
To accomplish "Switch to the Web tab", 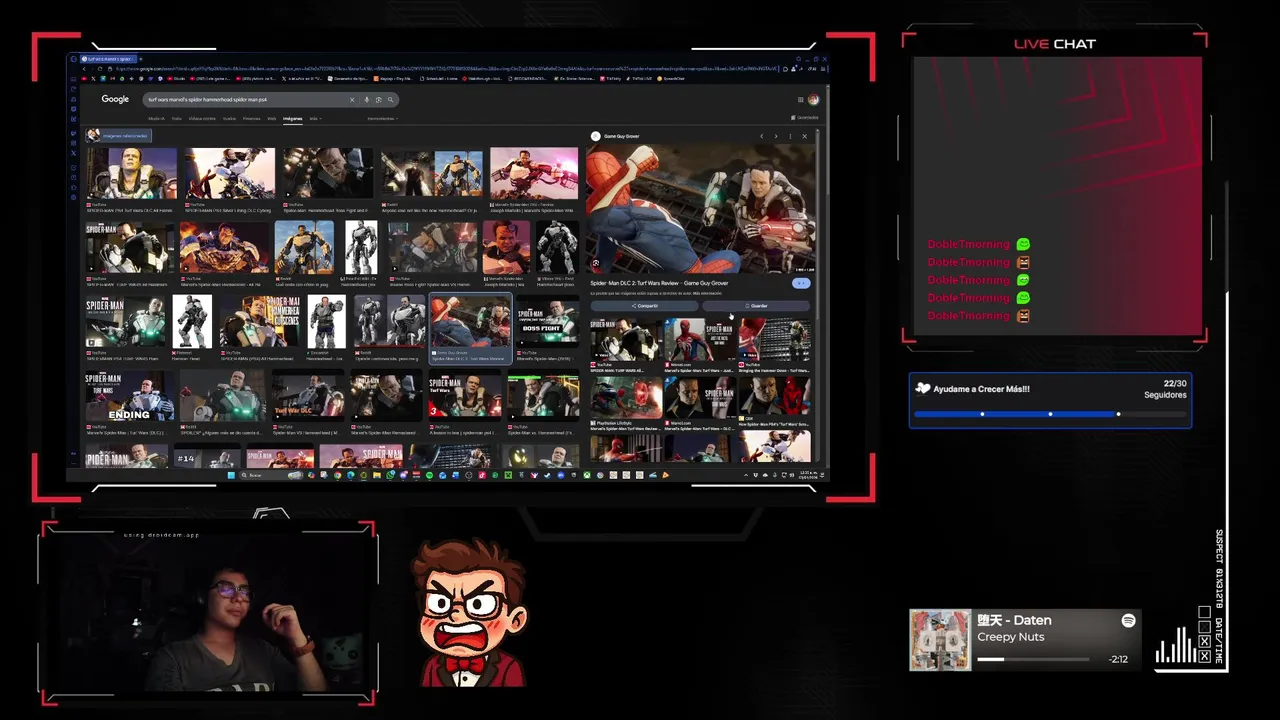I will click(271, 118).
